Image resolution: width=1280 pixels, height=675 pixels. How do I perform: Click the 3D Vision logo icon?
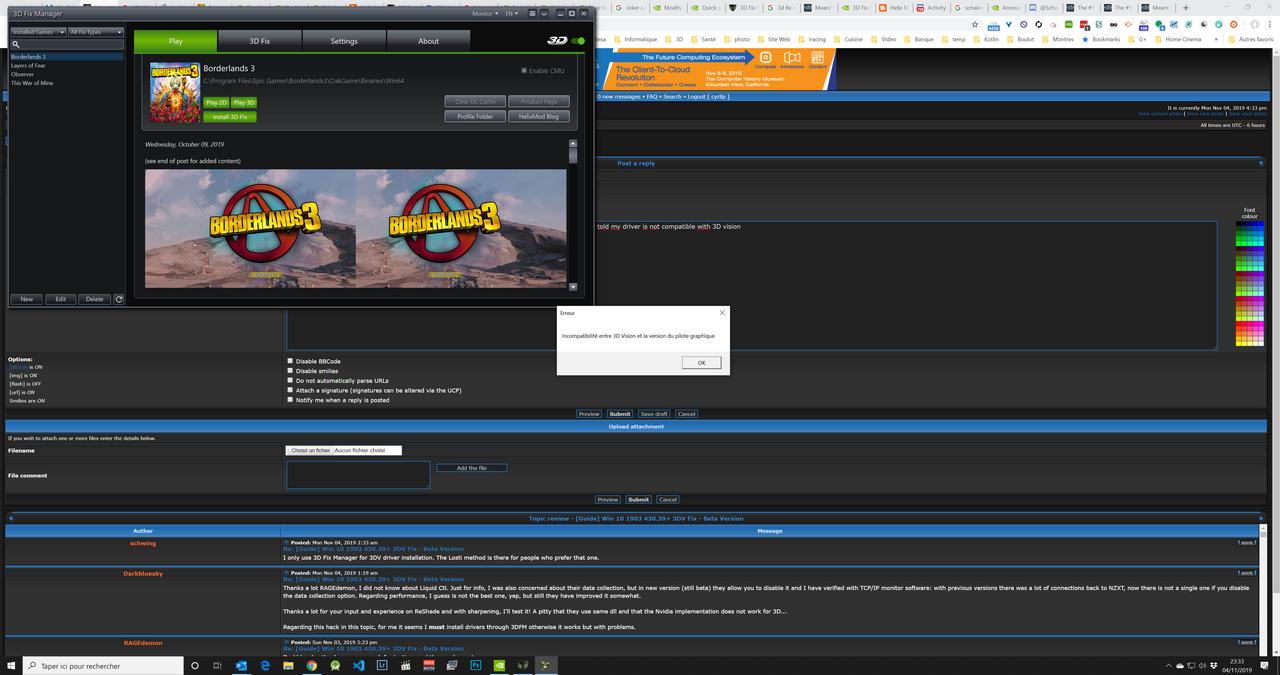557,41
